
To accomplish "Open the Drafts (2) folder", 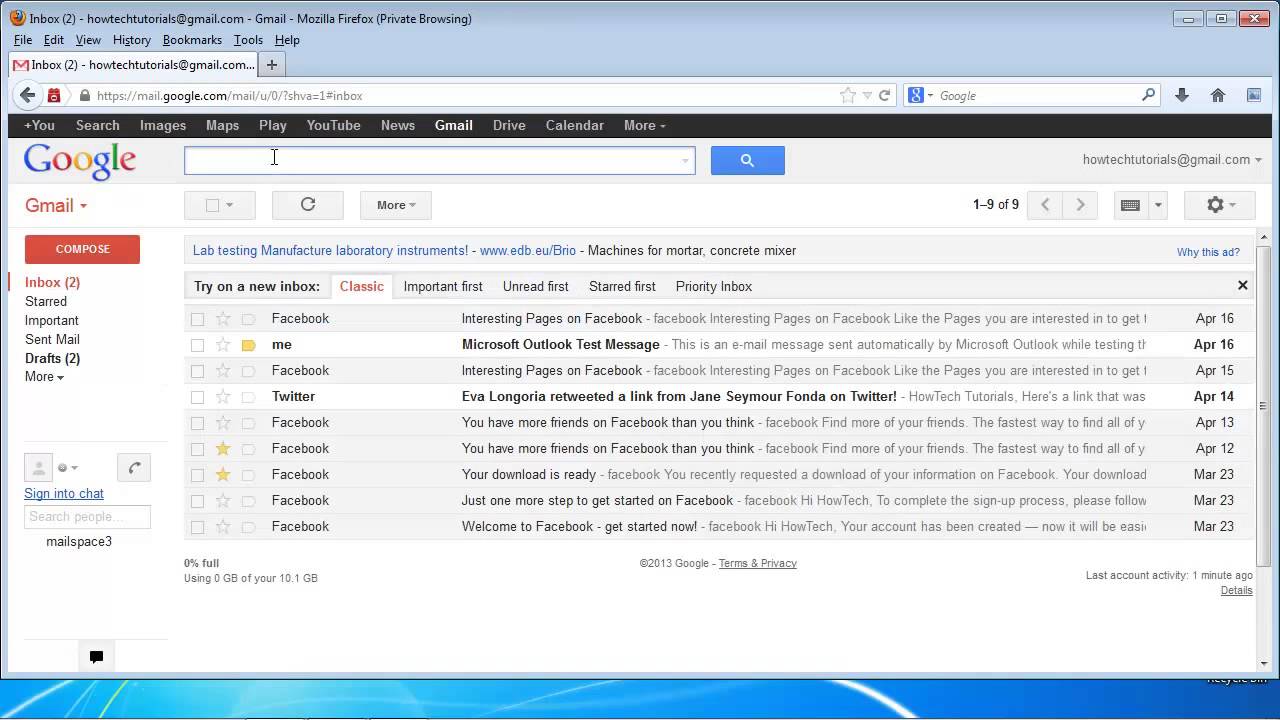I will coord(52,358).
